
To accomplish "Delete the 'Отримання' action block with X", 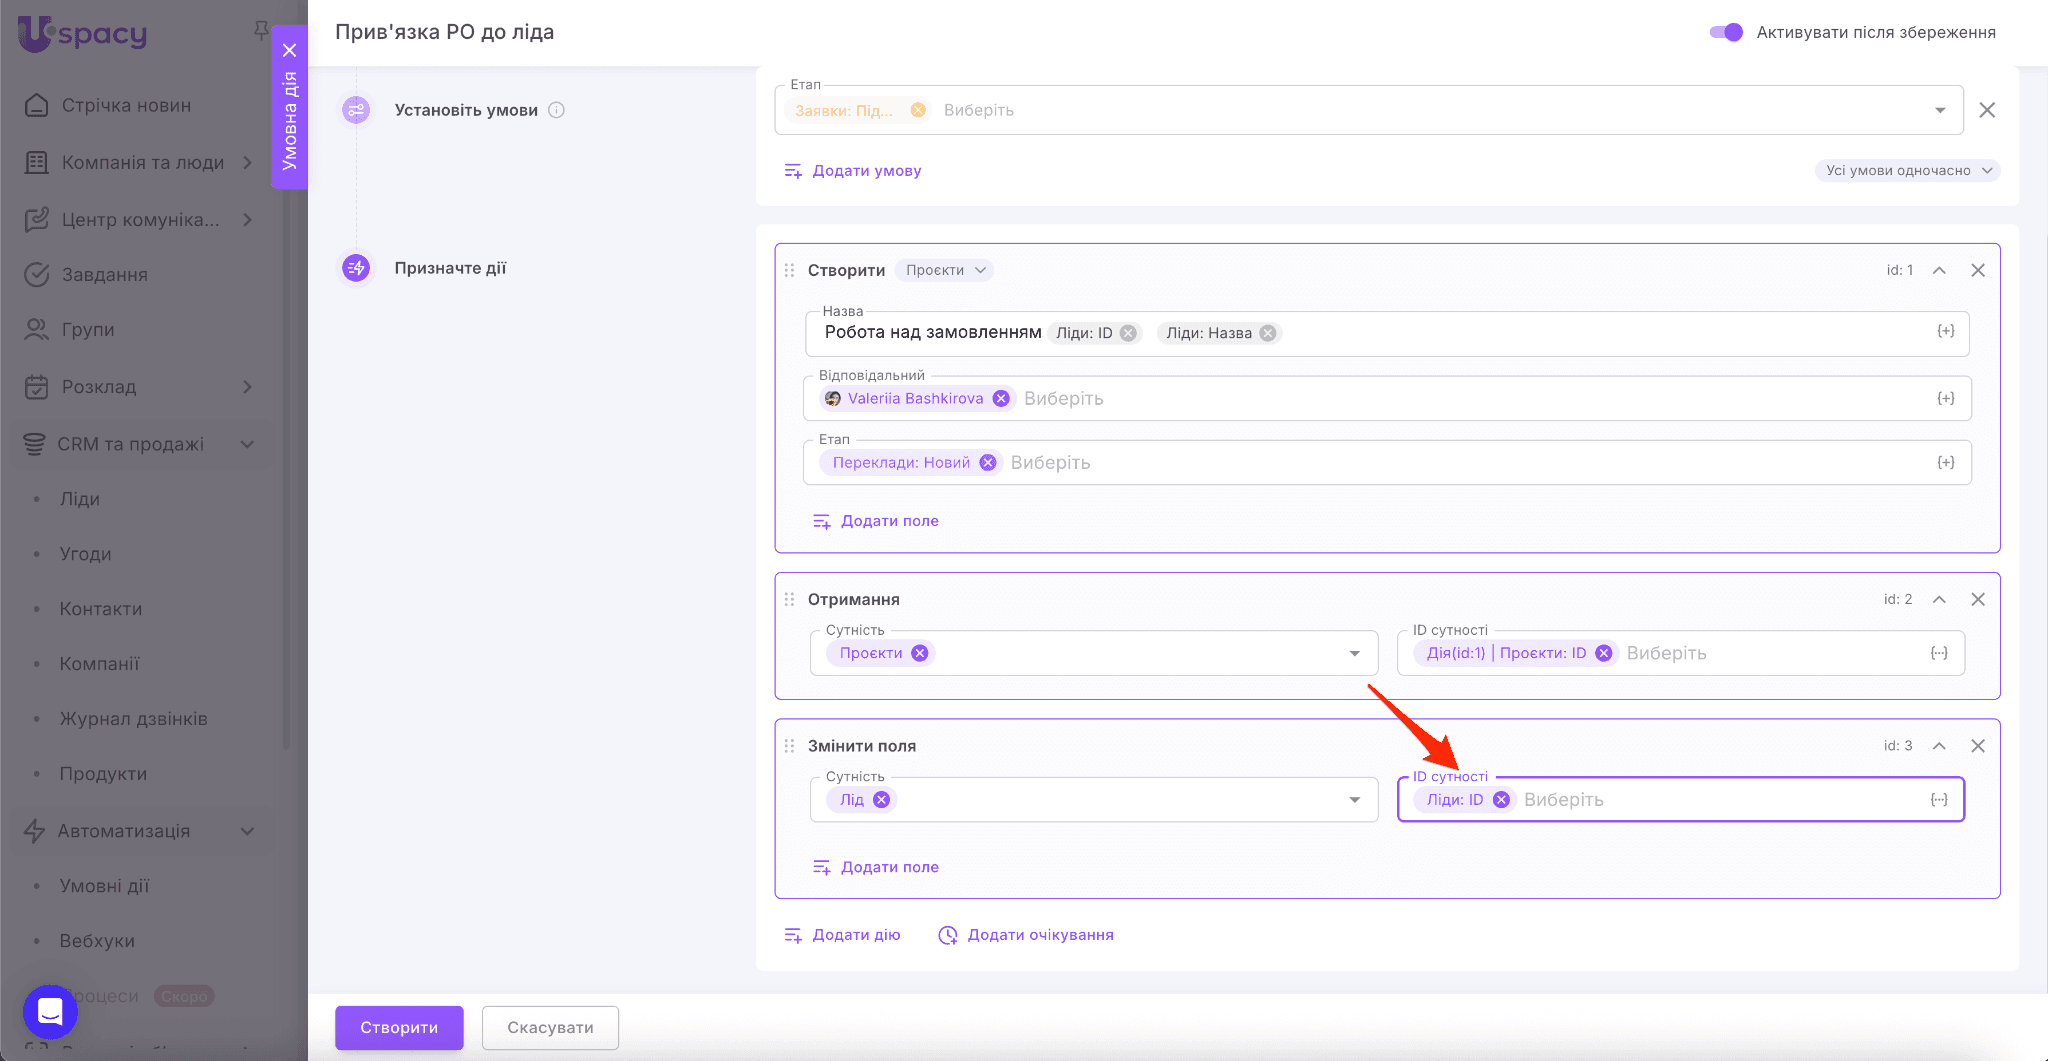I will click(x=1977, y=599).
